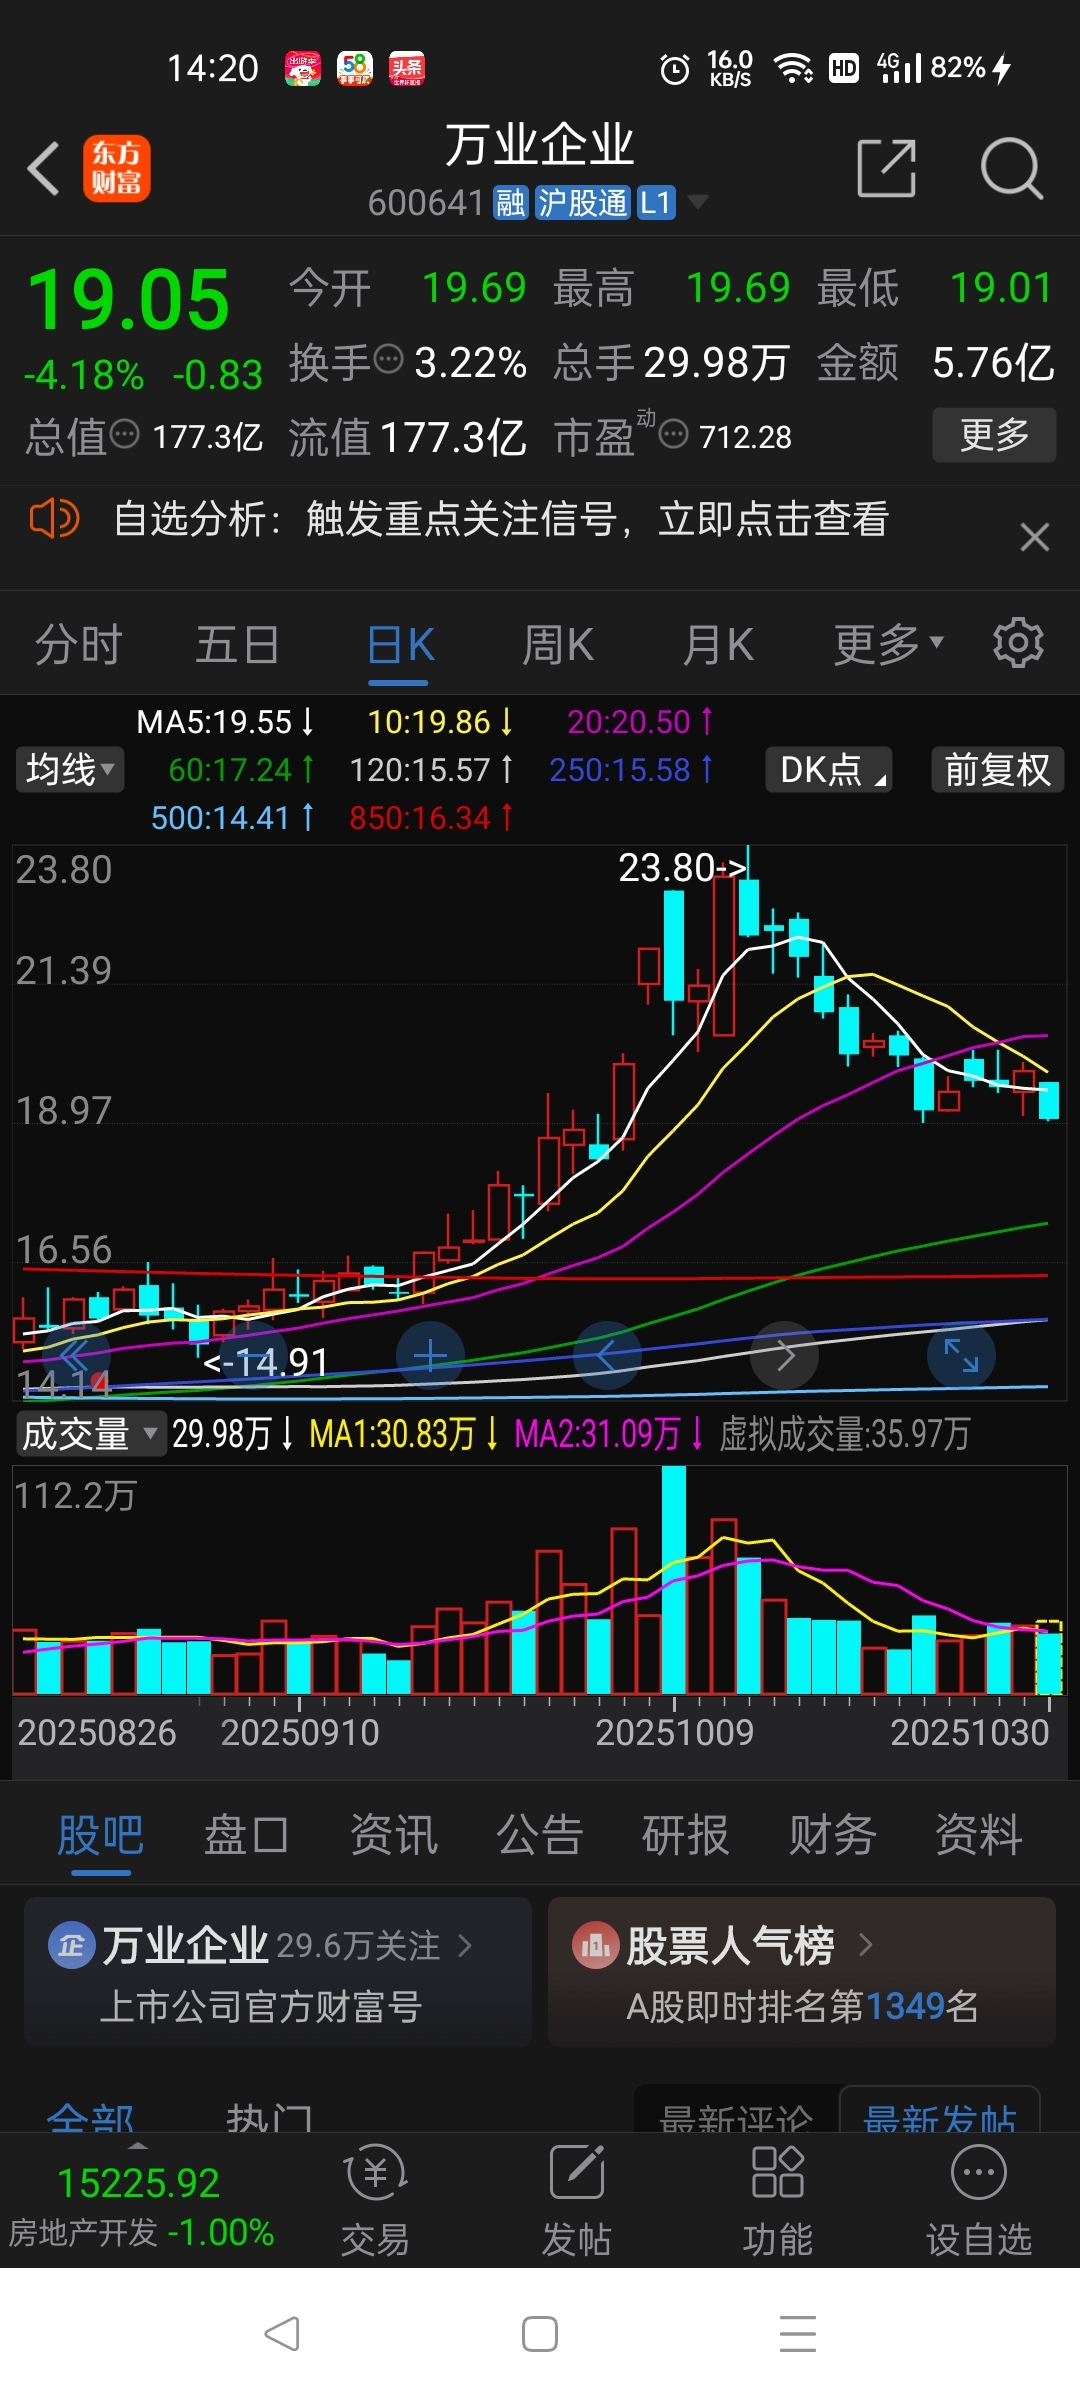Move chart right with right-arrow button
Image resolution: width=1080 pixels, height=2400 pixels.
785,1356
